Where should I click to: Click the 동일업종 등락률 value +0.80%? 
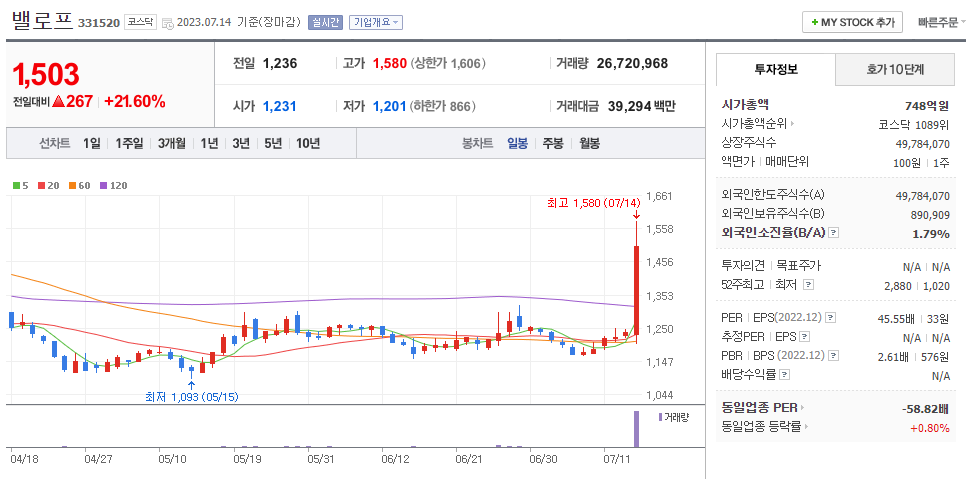(930, 428)
